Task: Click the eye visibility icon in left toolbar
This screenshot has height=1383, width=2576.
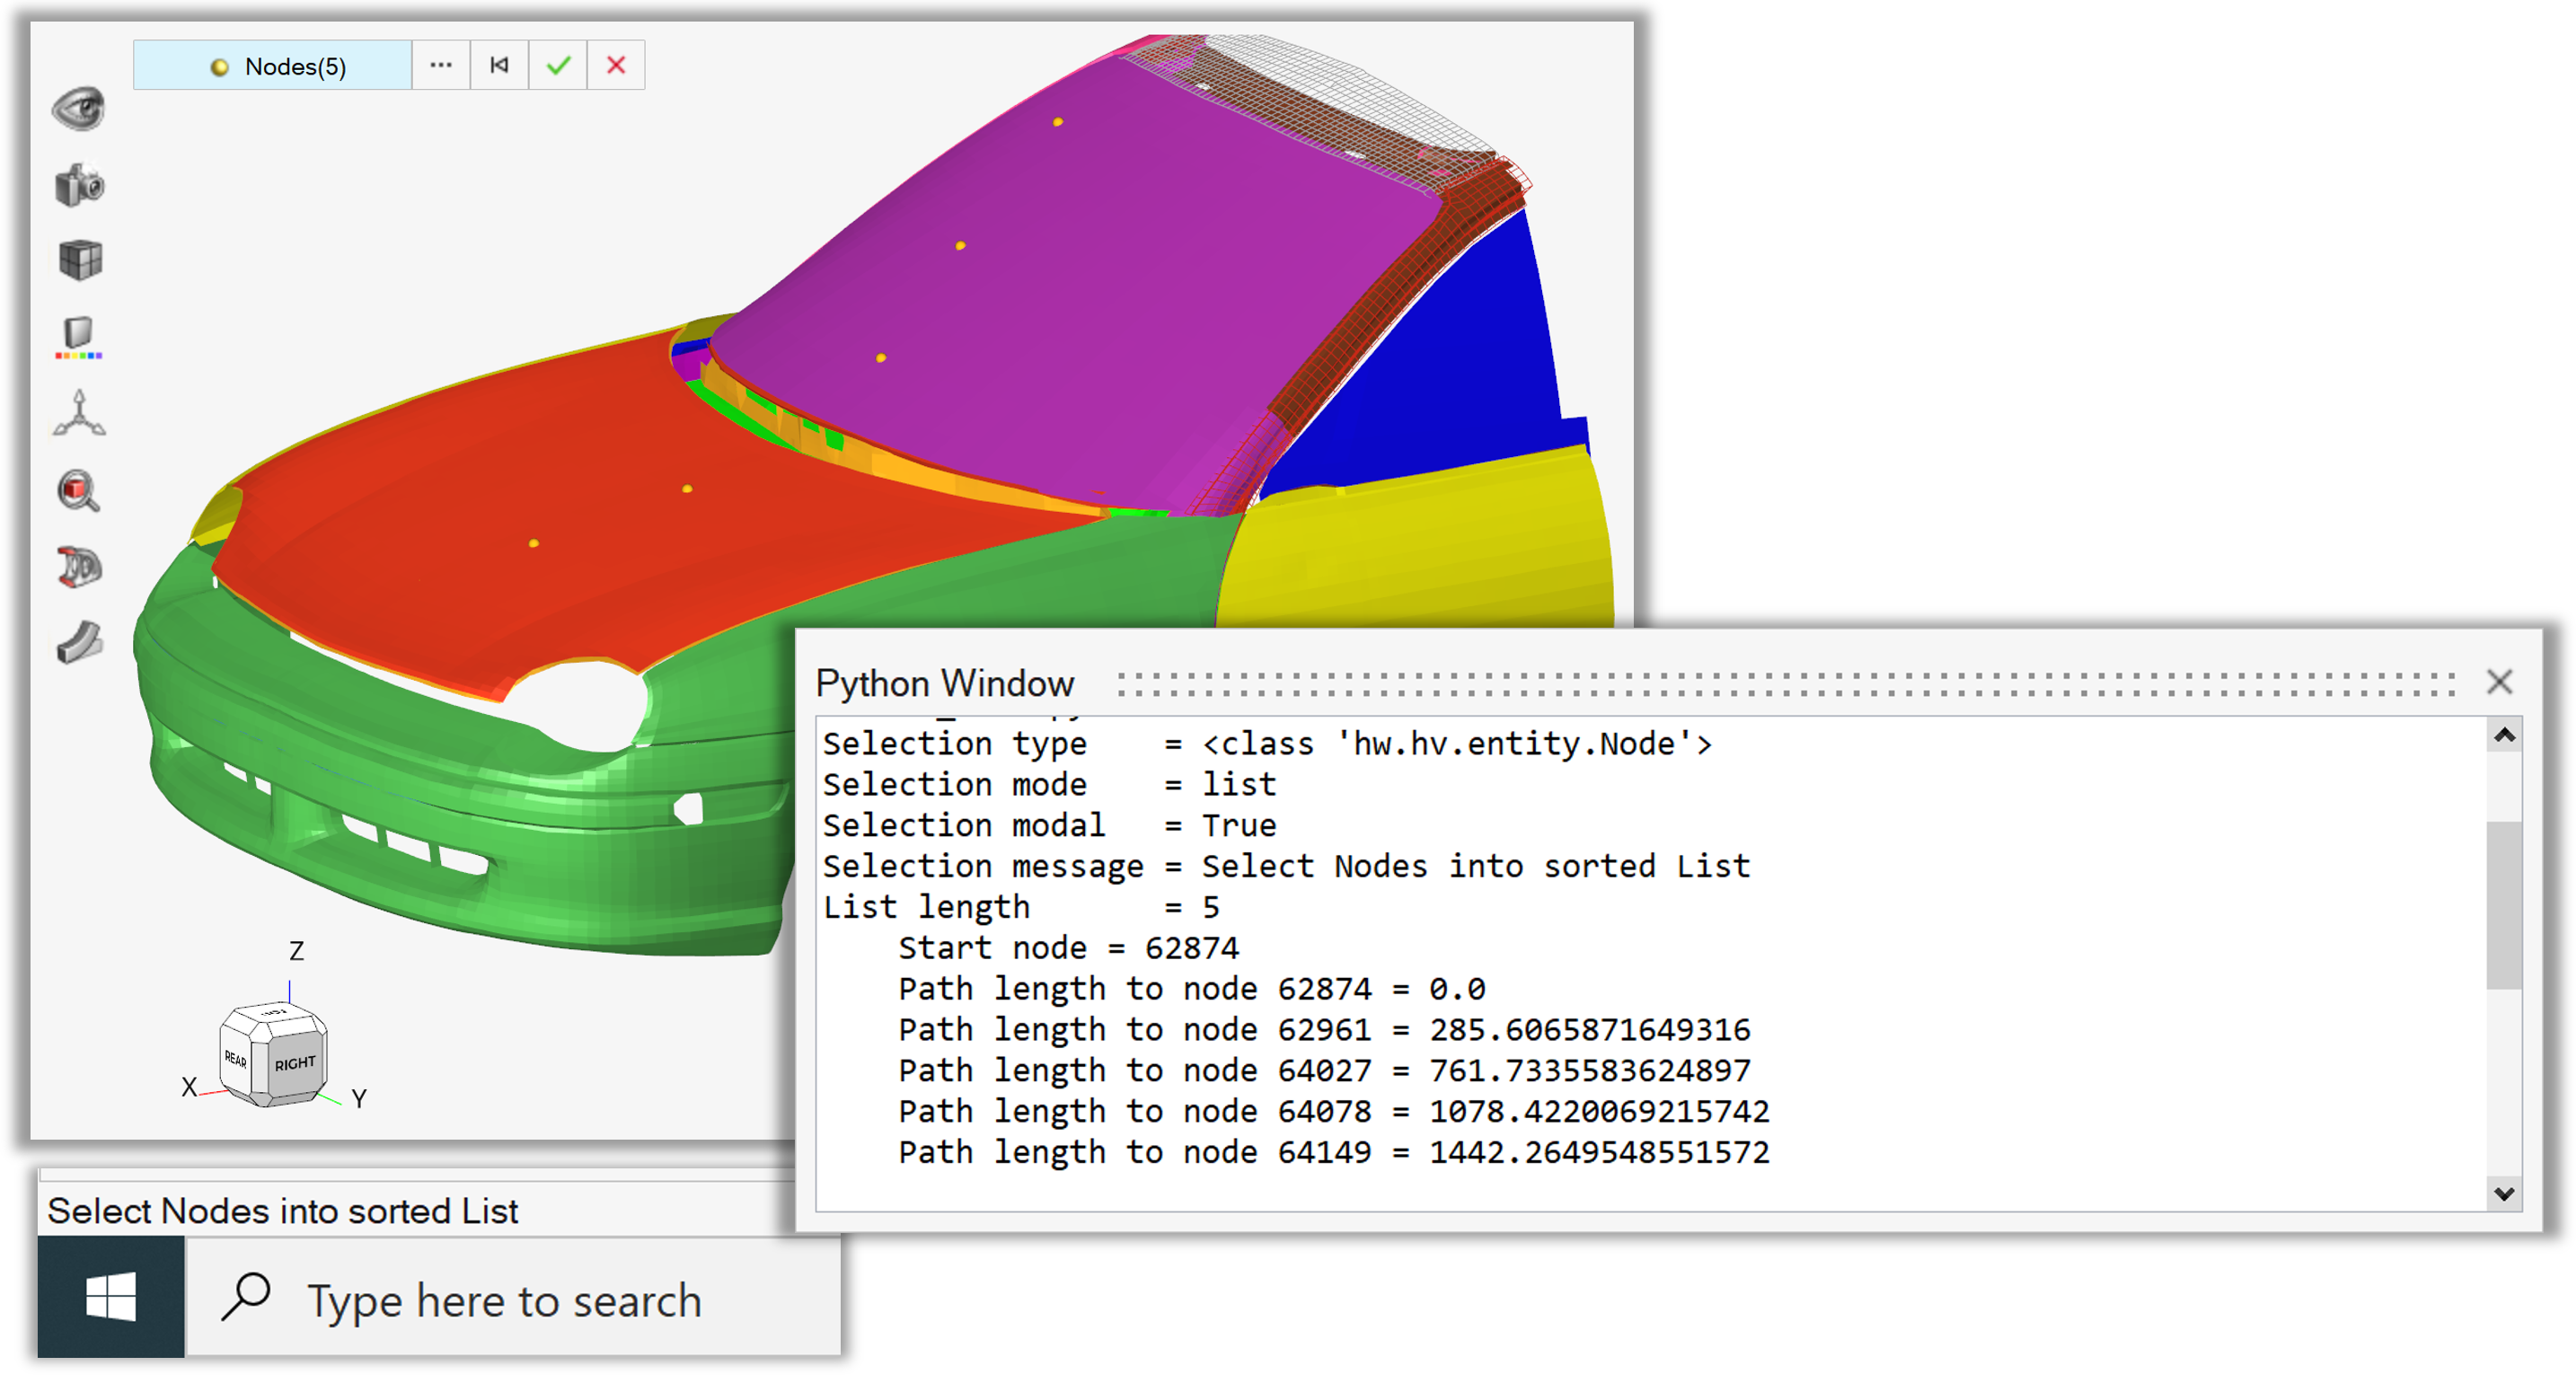Action: click(x=78, y=109)
